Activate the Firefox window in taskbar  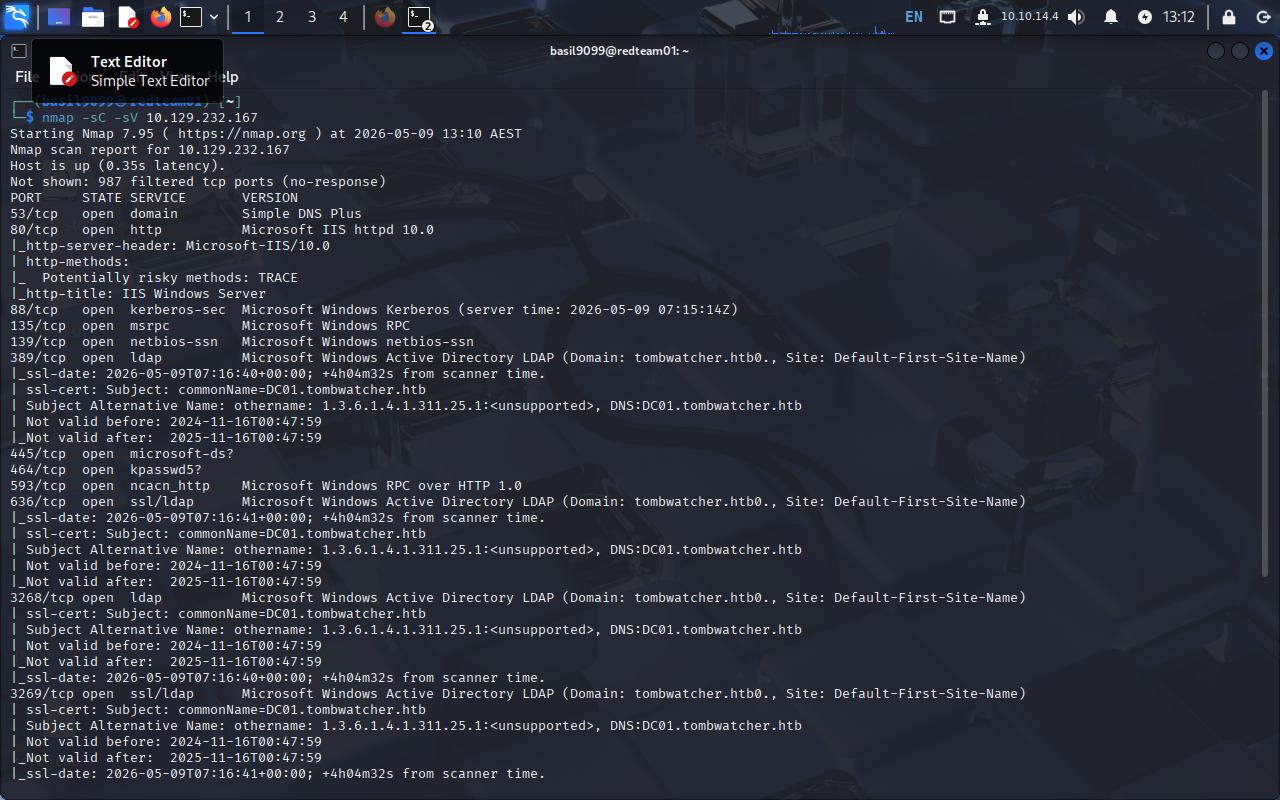point(384,17)
